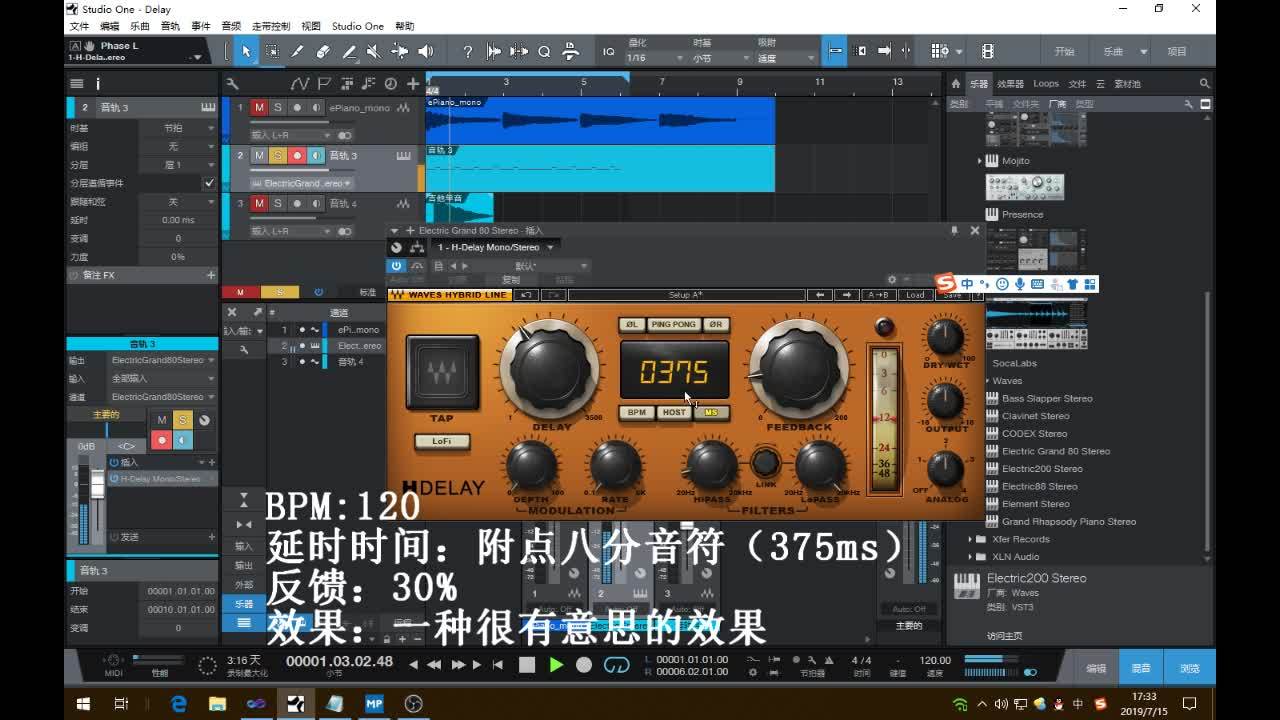This screenshot has height=720, width=1280.
Task: Open the browser home icon
Action: (x=956, y=84)
